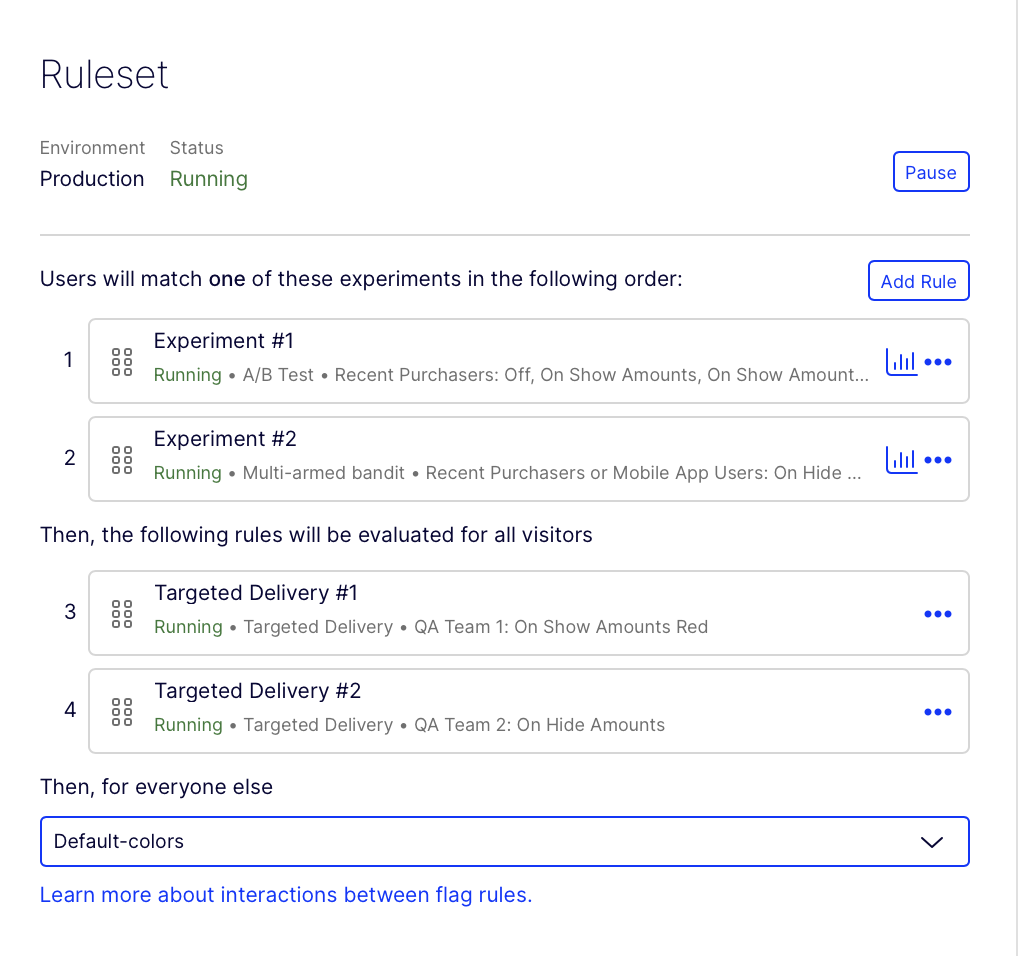View results chart for Experiment #2

point(901,460)
